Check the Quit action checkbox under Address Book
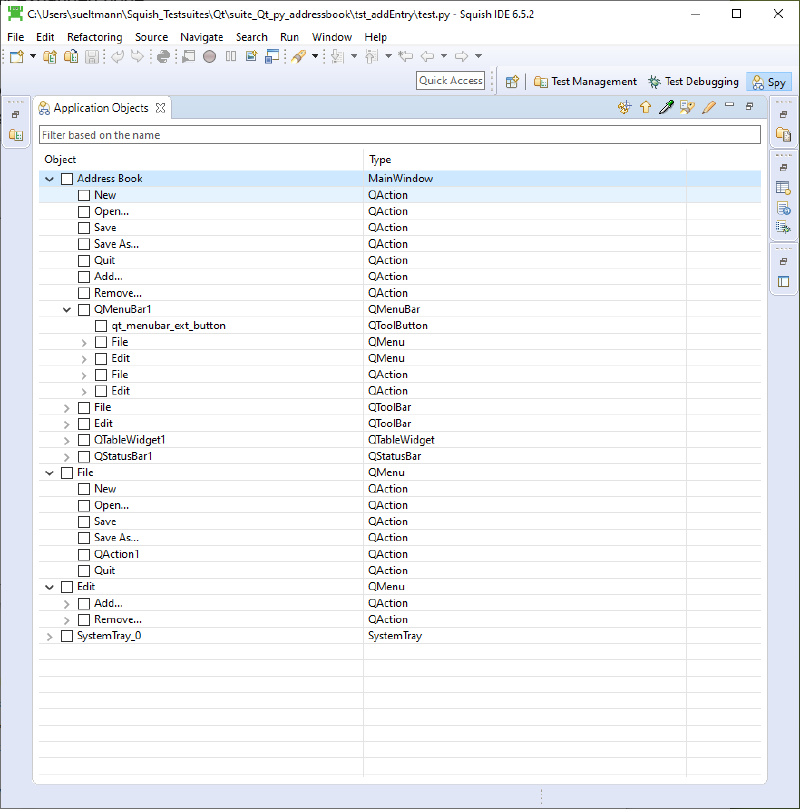800x809 pixels. 84,260
